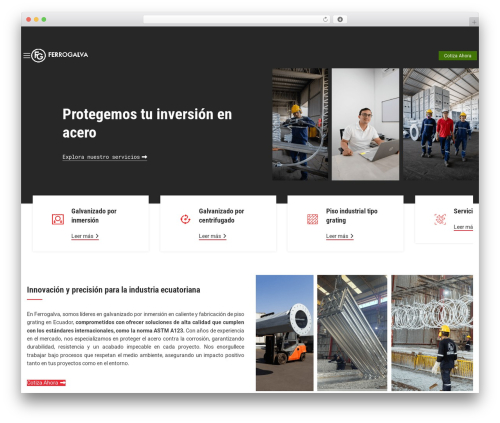500x423 pixels.
Task: Click the green browser maximize dot
Action: (44, 19)
